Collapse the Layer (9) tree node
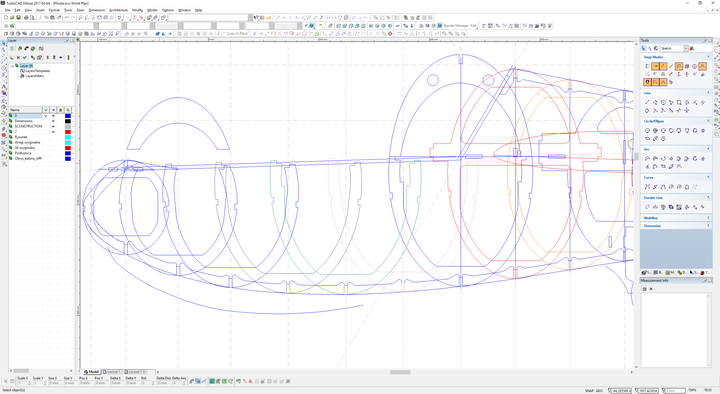The width and height of the screenshot is (720, 394). point(12,66)
